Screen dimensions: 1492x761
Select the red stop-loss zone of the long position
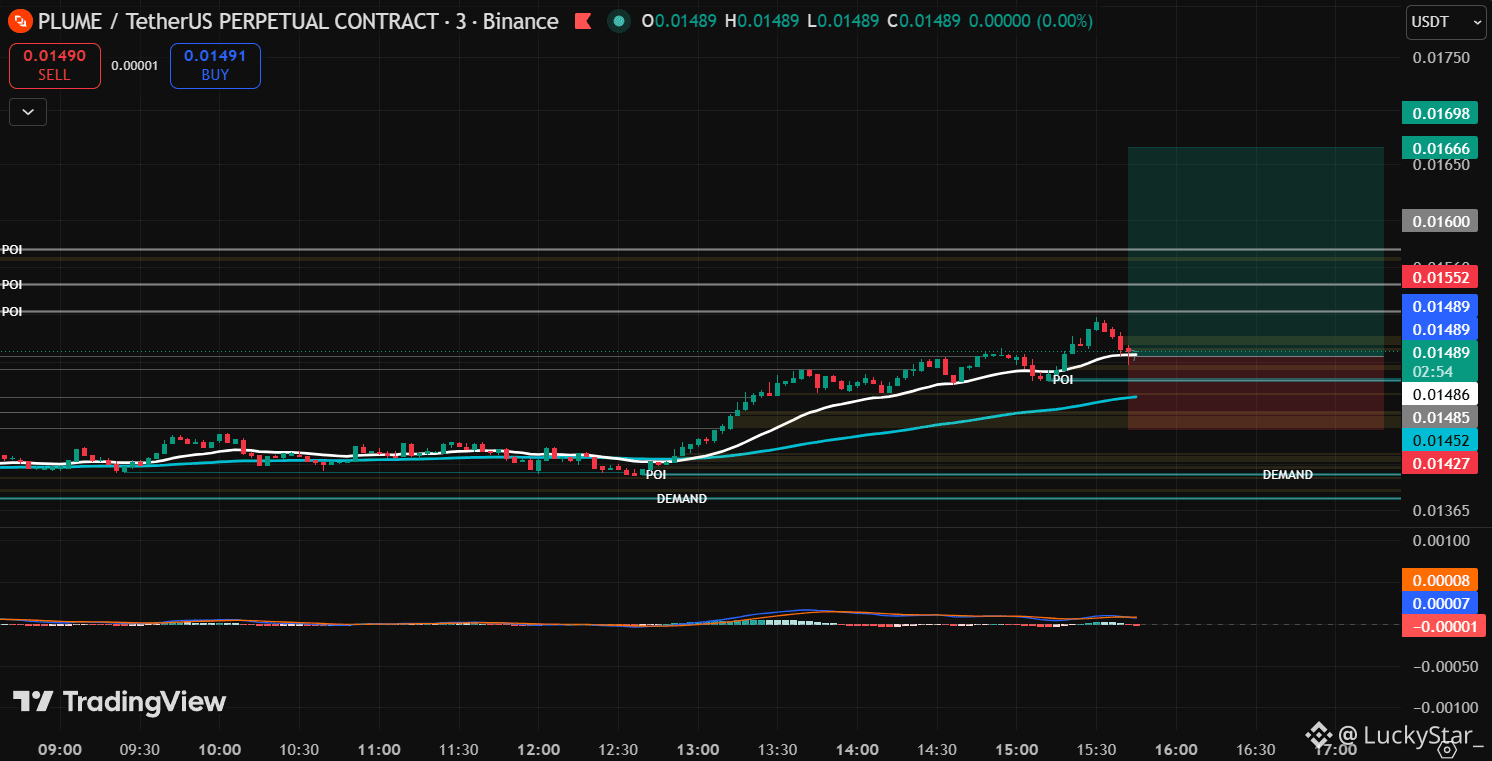coord(1256,393)
